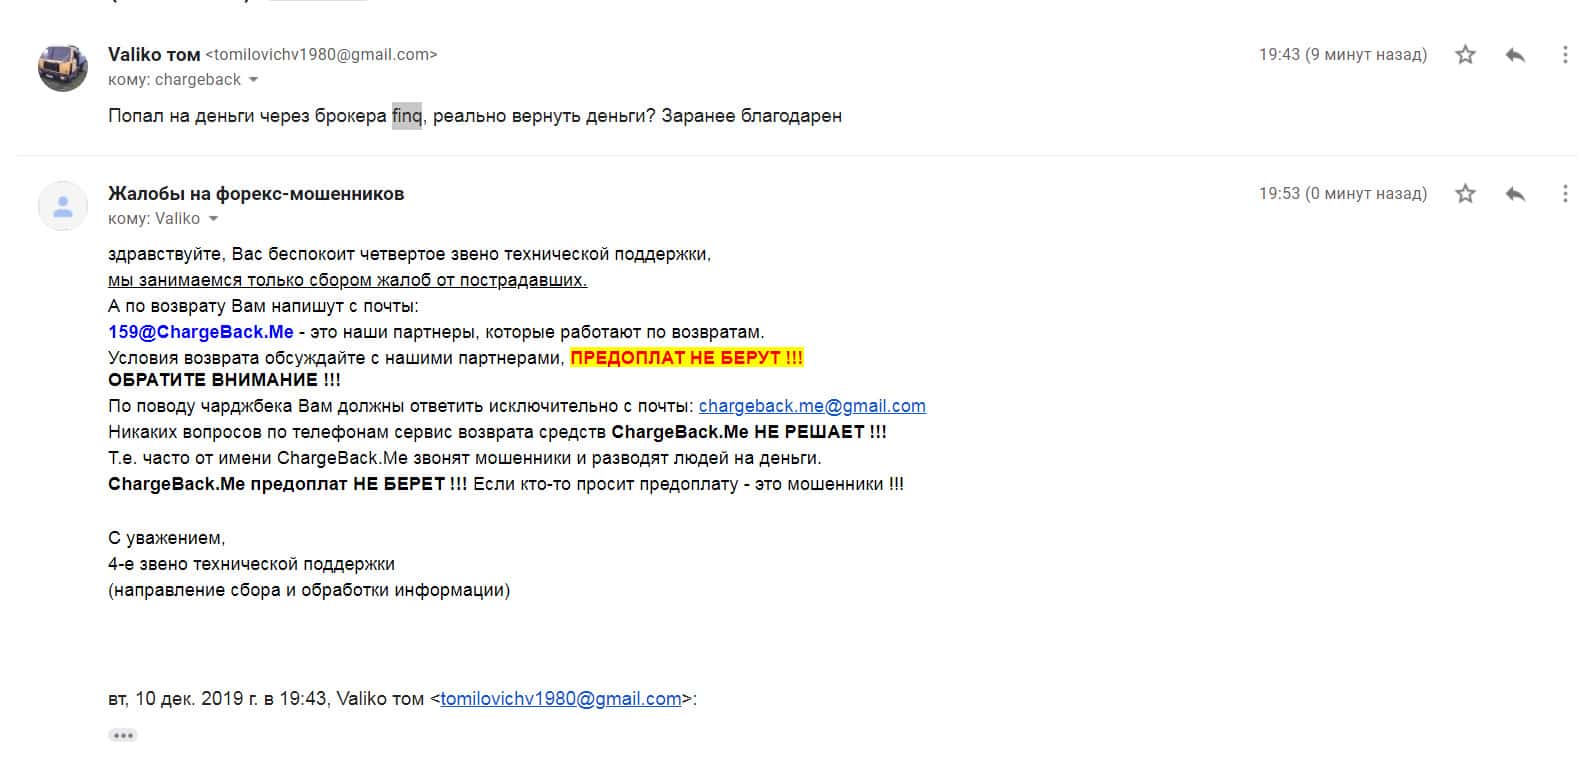Open more options for the Valiko message

[1565, 55]
